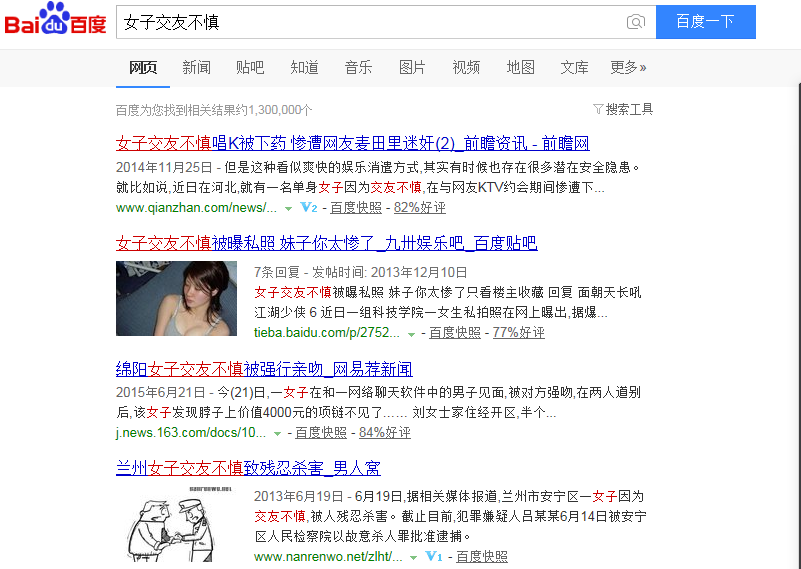Open the 绵阳女子交友不慎 网易荐新闻 result
Screen dimensions: 801x569
pos(264,369)
